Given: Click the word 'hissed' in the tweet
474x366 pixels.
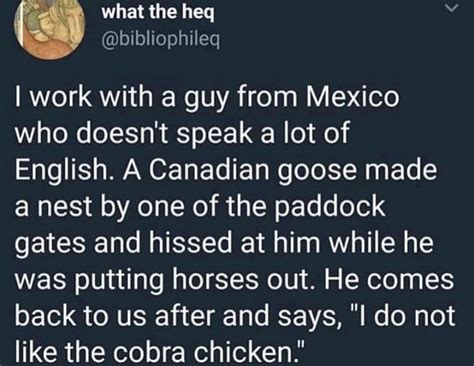Looking at the screenshot, I should click(191, 242).
